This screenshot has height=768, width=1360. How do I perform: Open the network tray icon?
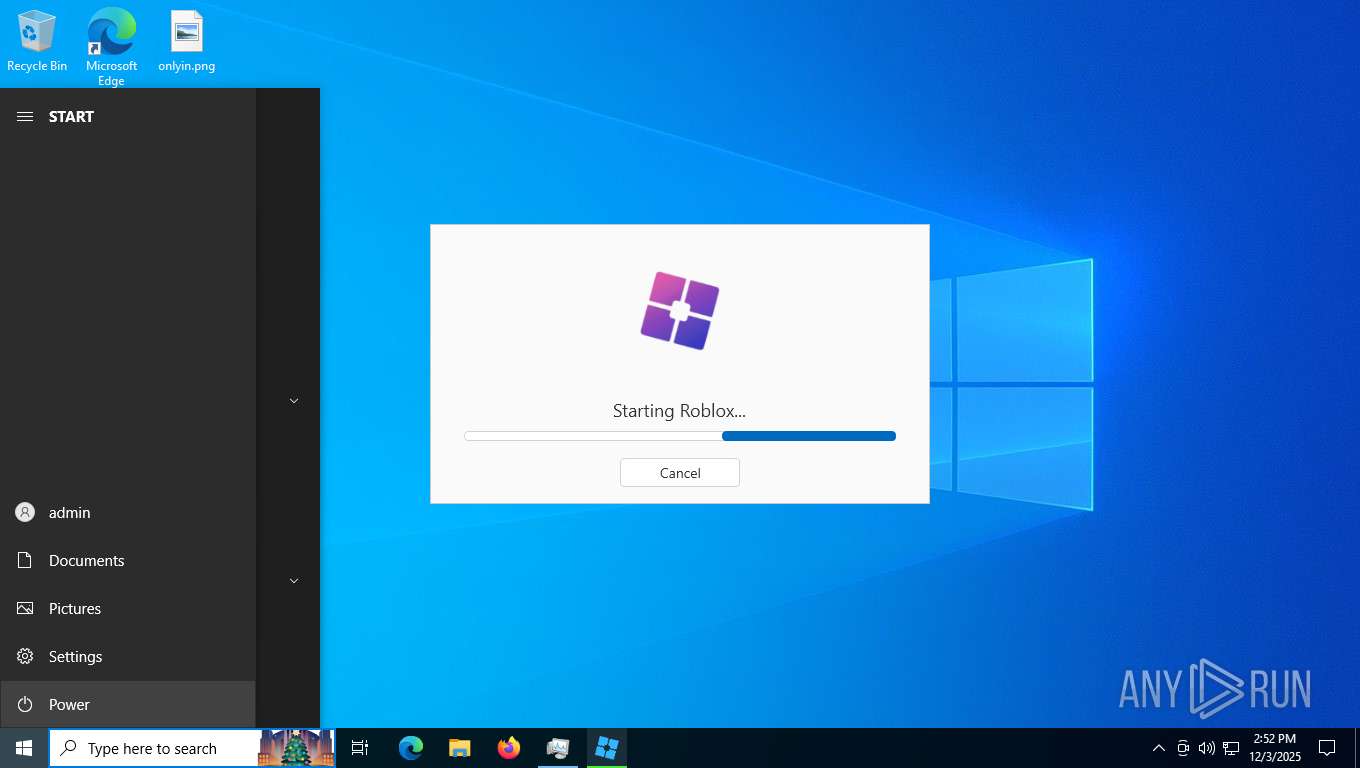click(1231, 748)
